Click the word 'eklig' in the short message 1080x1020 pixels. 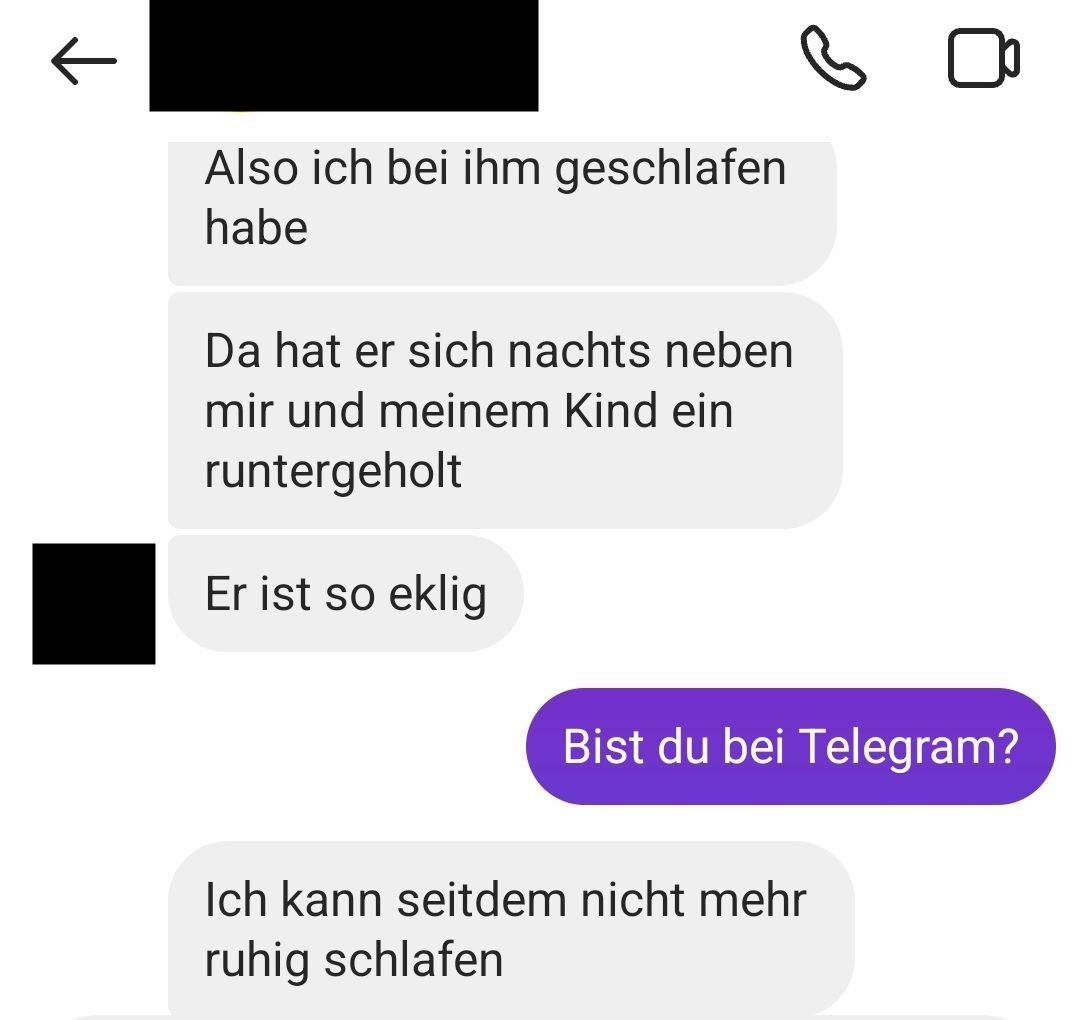click(437, 594)
